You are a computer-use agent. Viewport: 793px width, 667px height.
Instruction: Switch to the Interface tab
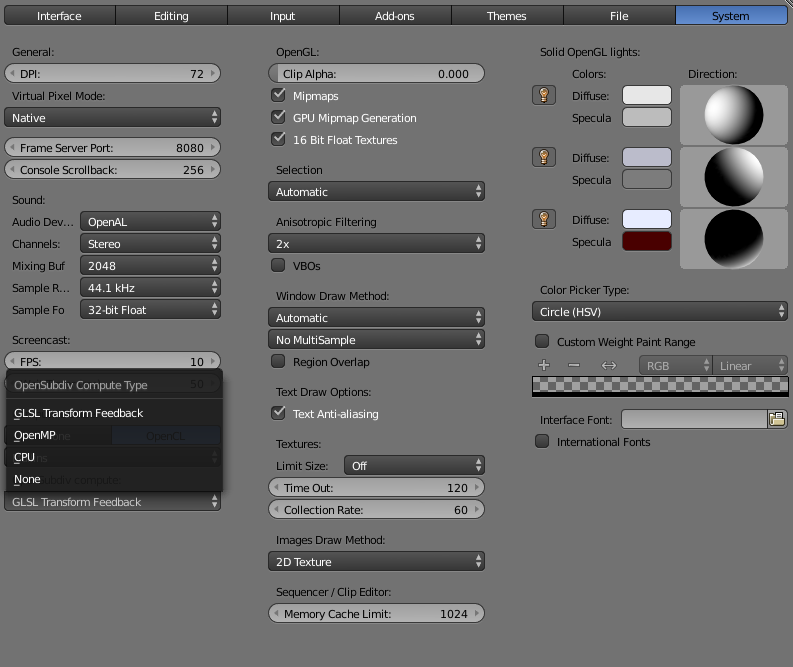[59, 16]
